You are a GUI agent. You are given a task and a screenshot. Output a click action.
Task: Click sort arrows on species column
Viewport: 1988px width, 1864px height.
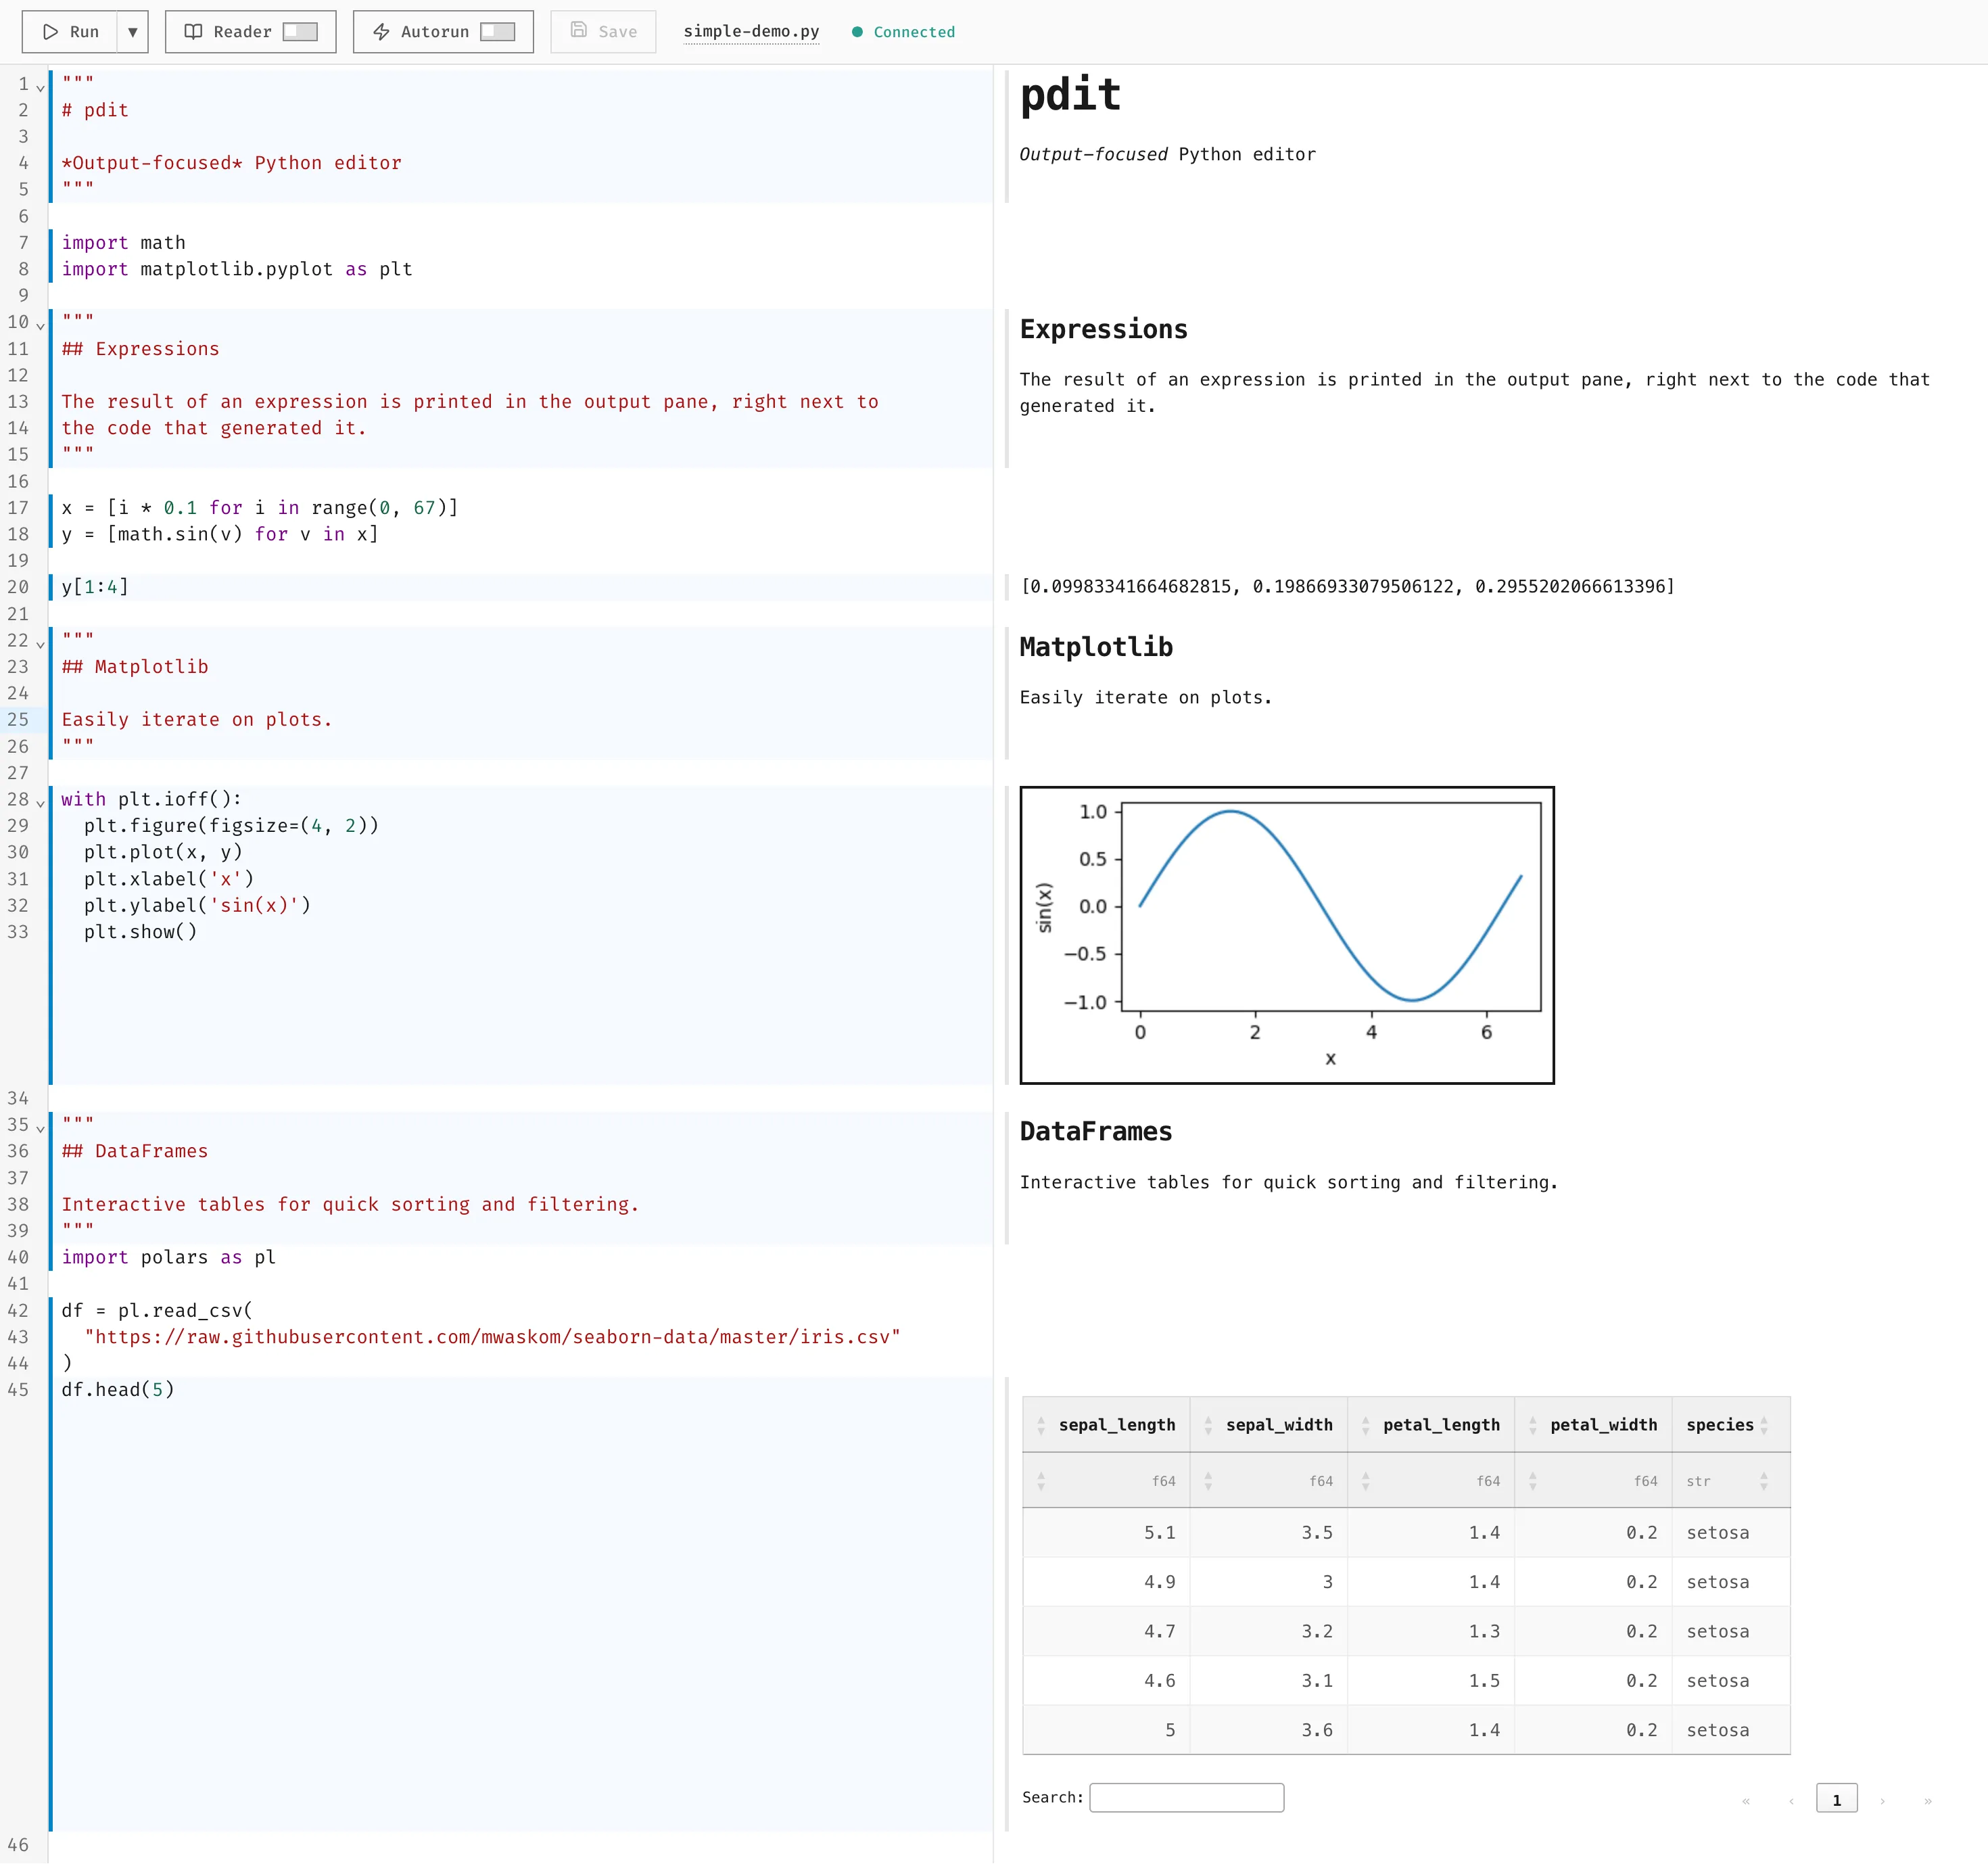tap(1764, 1424)
